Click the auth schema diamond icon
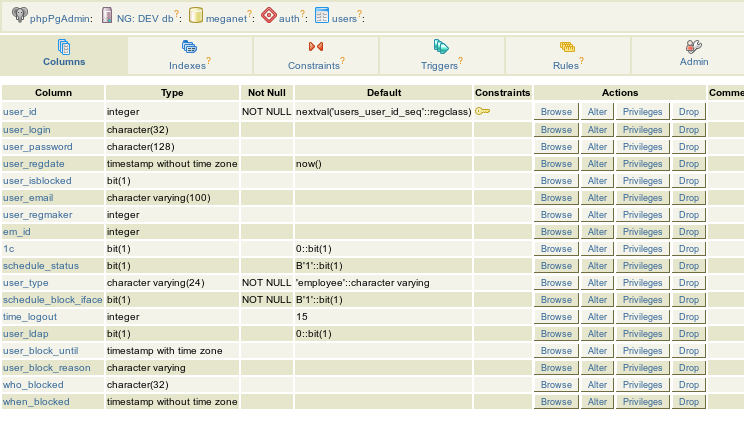 coord(269,15)
